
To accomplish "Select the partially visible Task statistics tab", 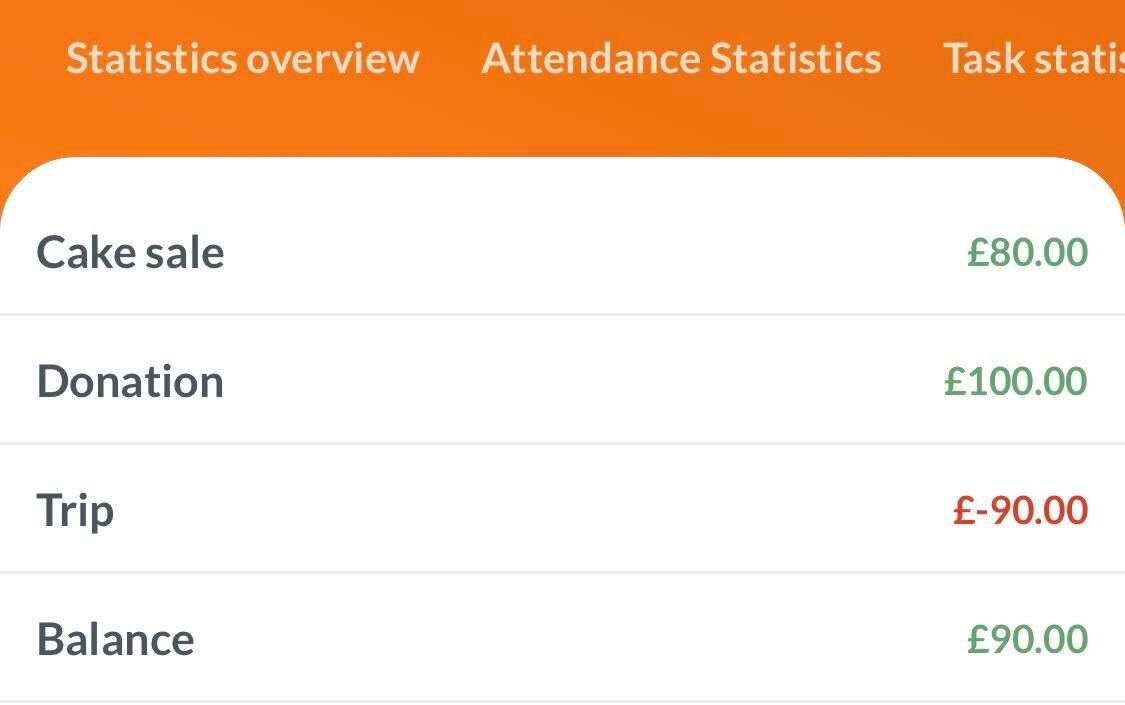I will coord(1033,58).
